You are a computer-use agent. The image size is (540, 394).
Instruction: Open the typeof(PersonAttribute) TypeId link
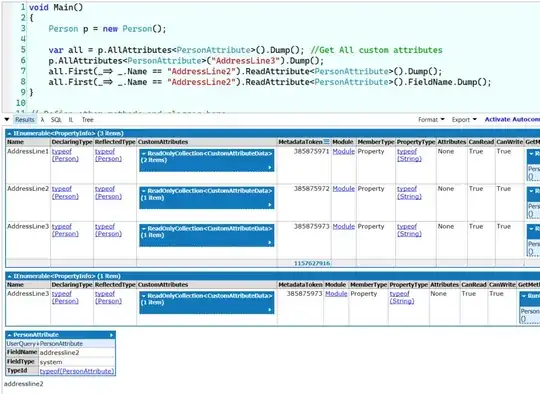pos(76,371)
